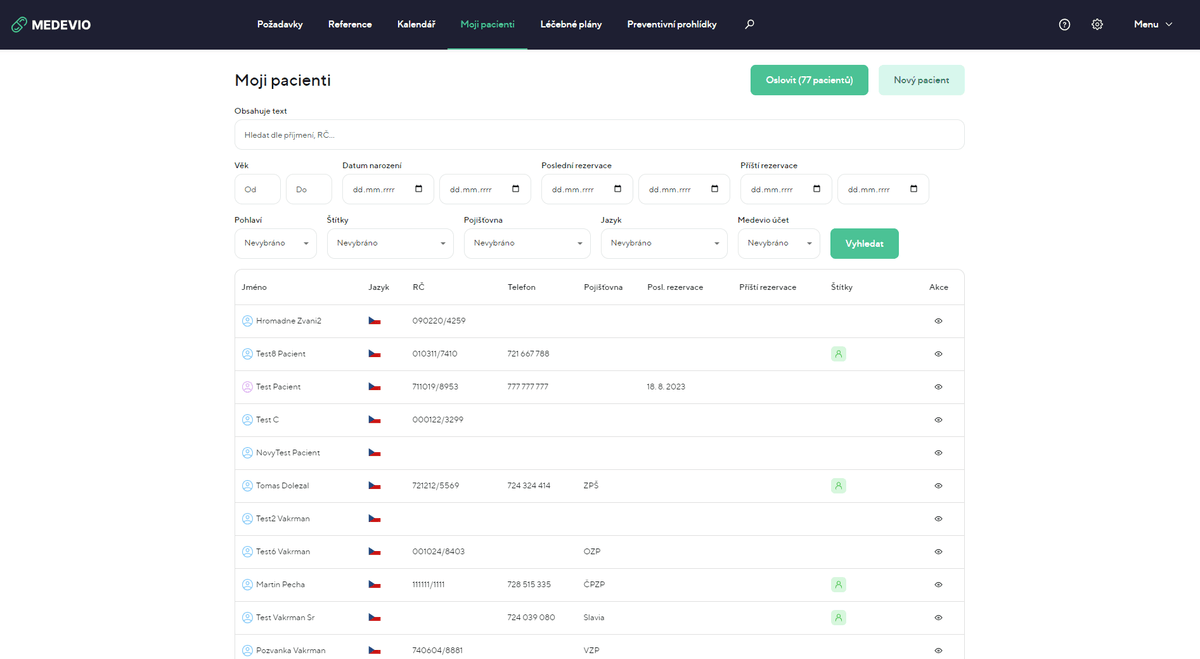Click eye icon for Test6 Vakrman row
1200x659 pixels.
point(938,551)
